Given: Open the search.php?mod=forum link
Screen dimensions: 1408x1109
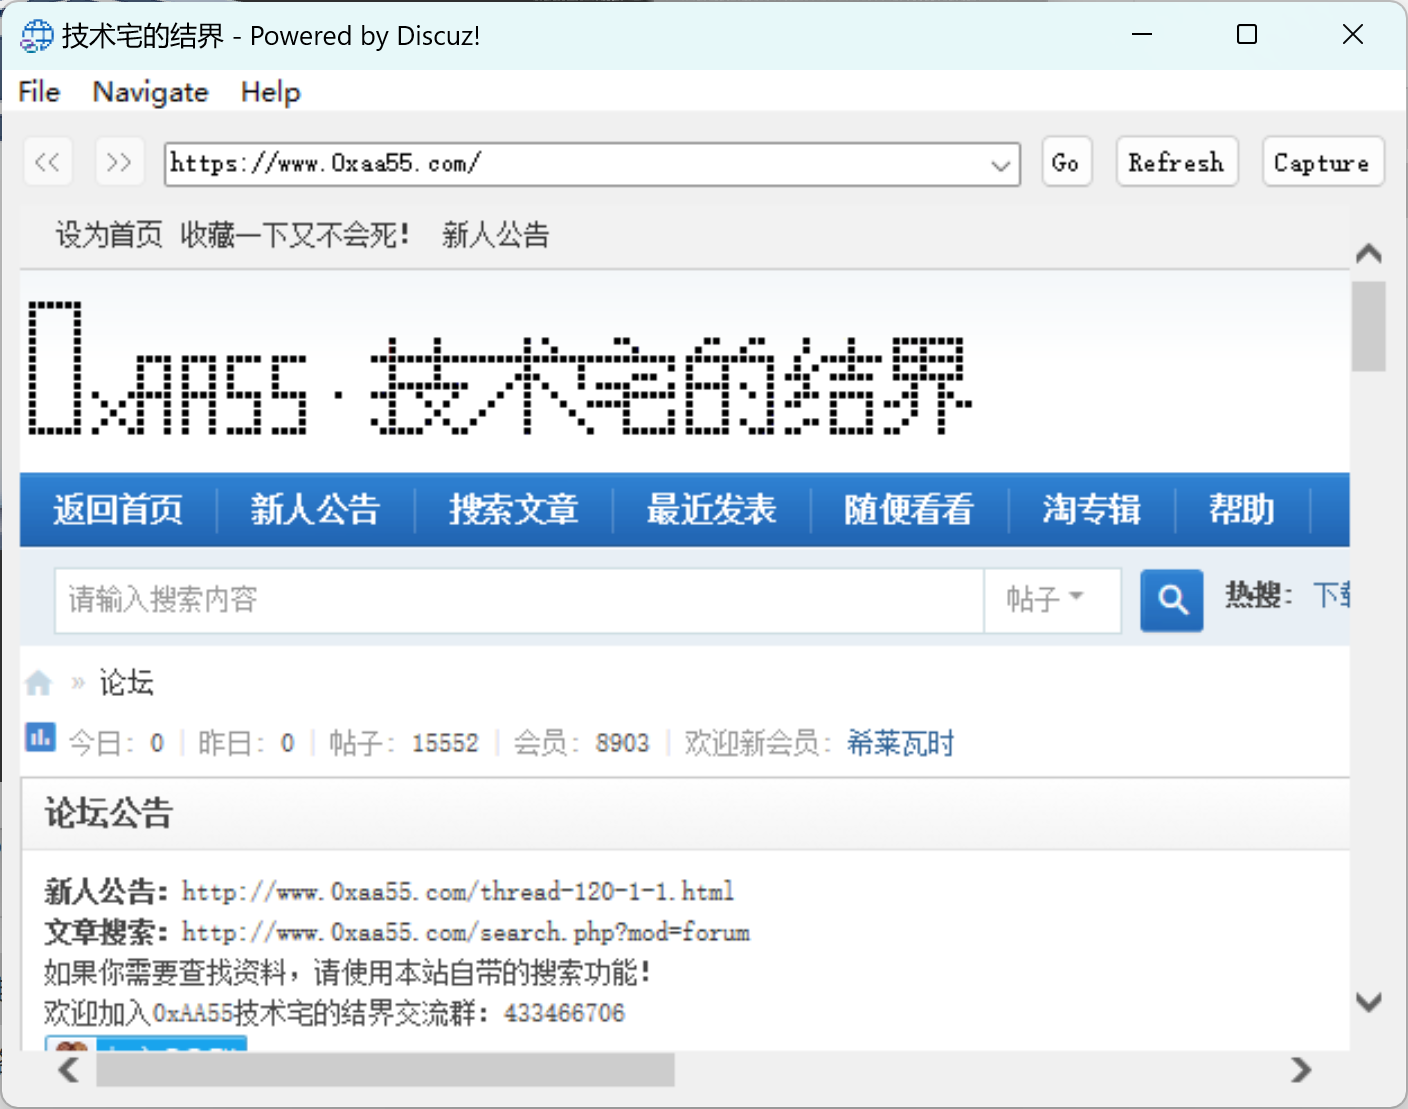Looking at the screenshot, I should click(466, 932).
